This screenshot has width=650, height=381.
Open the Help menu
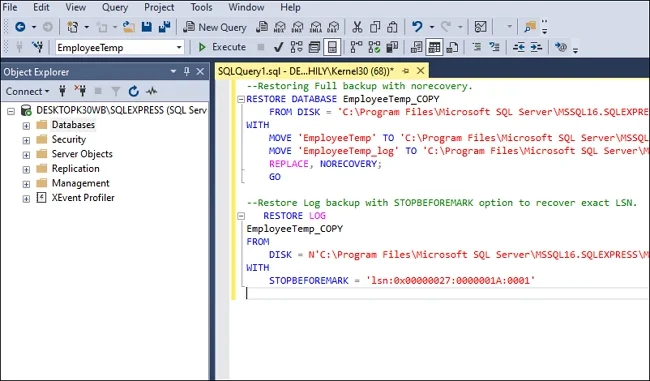pos(290,7)
